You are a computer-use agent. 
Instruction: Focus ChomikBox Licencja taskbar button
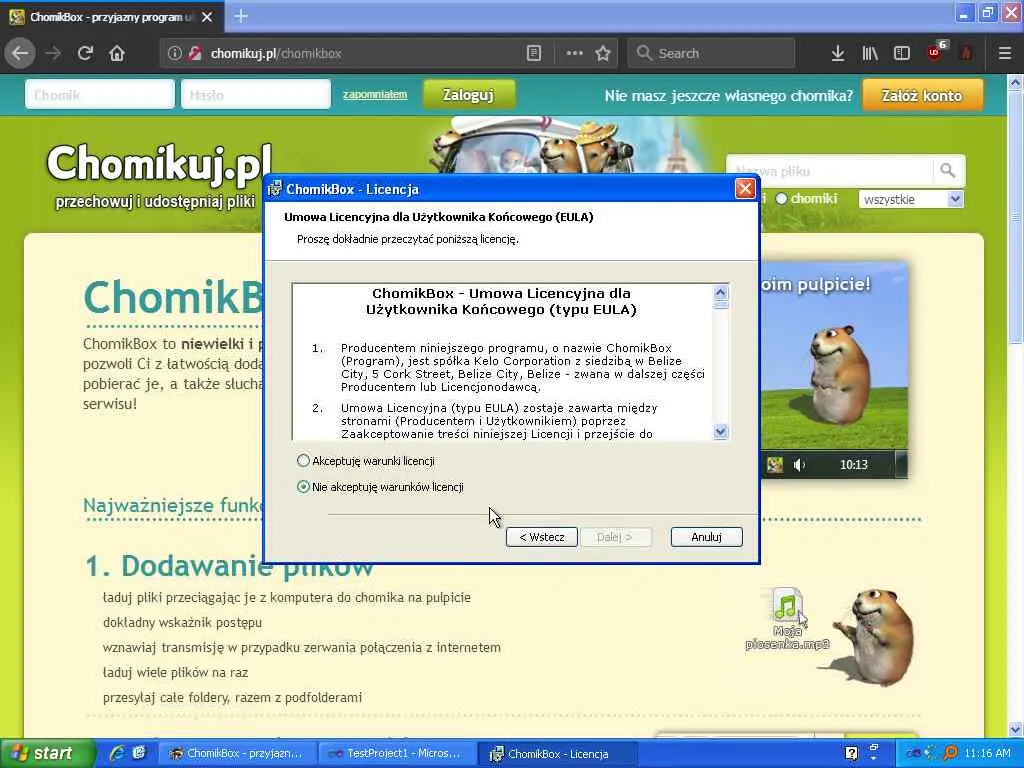556,754
